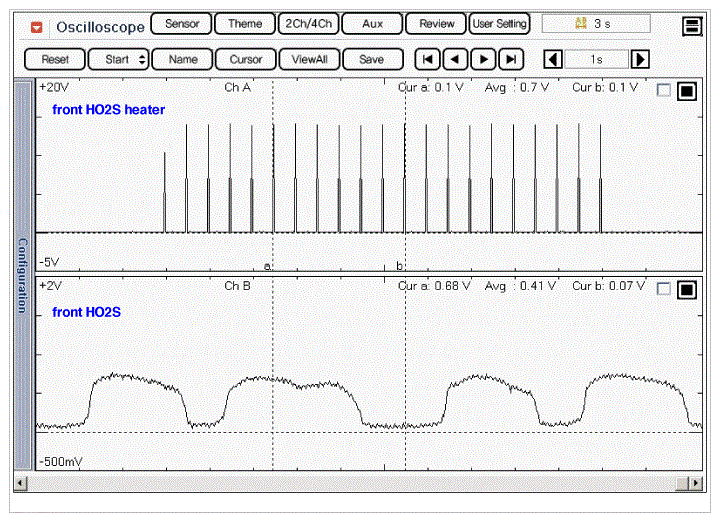The image size is (720, 522).
Task: Jump to first record with skip-start icon
Action: coord(427,59)
